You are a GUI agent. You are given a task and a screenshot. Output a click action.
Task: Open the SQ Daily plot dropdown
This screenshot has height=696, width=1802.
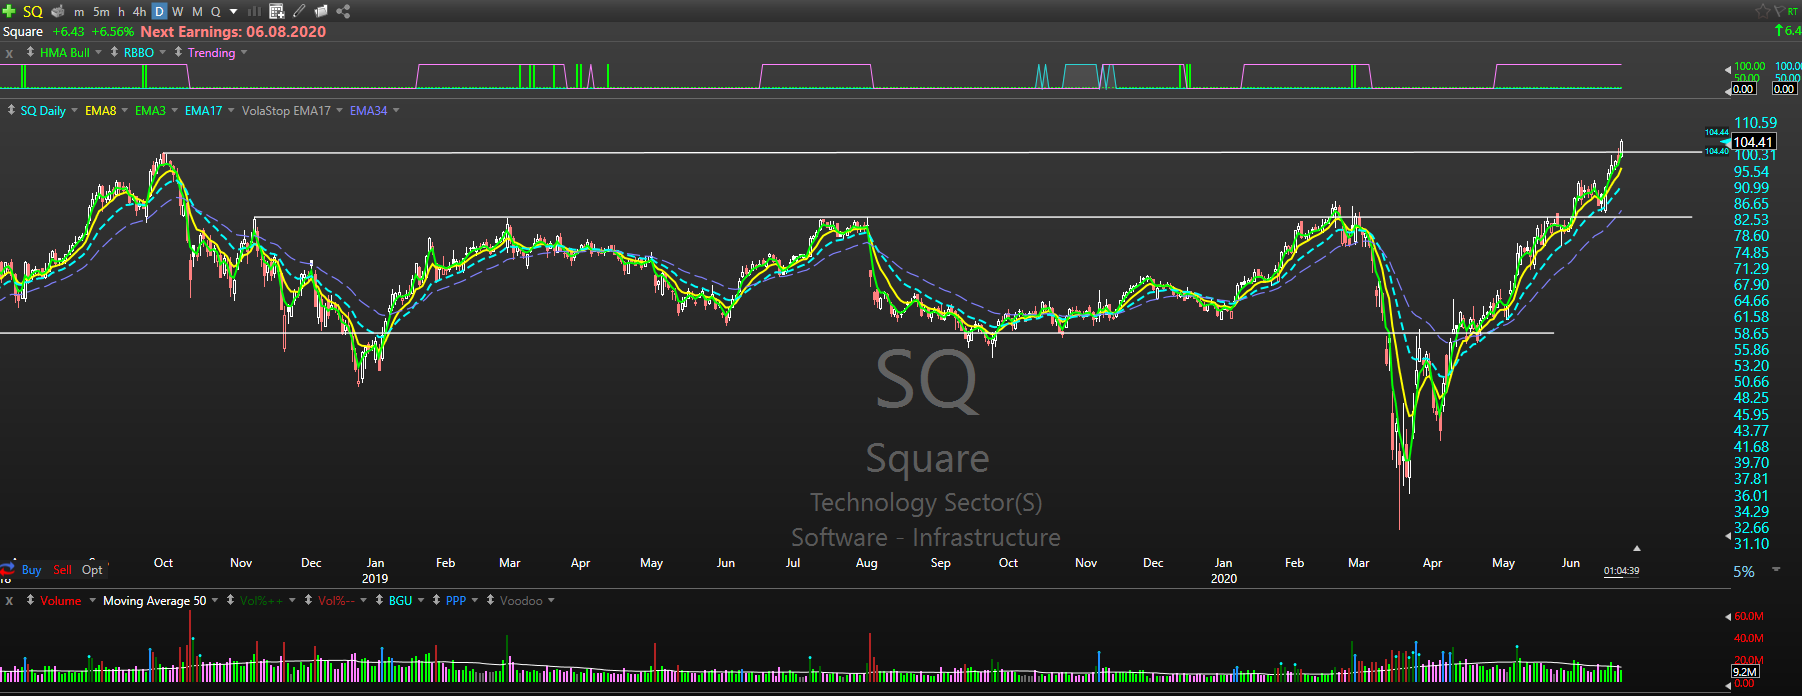point(74,110)
